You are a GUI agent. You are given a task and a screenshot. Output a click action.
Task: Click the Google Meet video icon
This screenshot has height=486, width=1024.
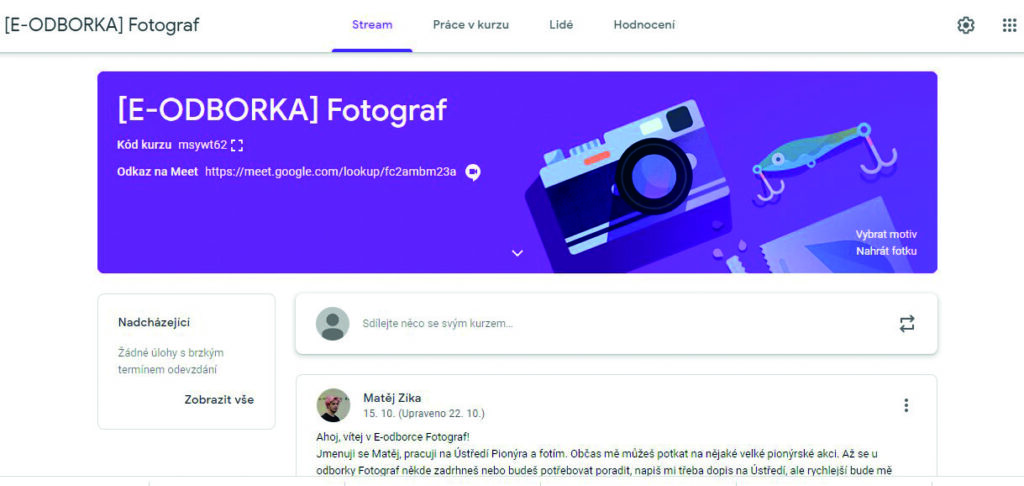473,172
